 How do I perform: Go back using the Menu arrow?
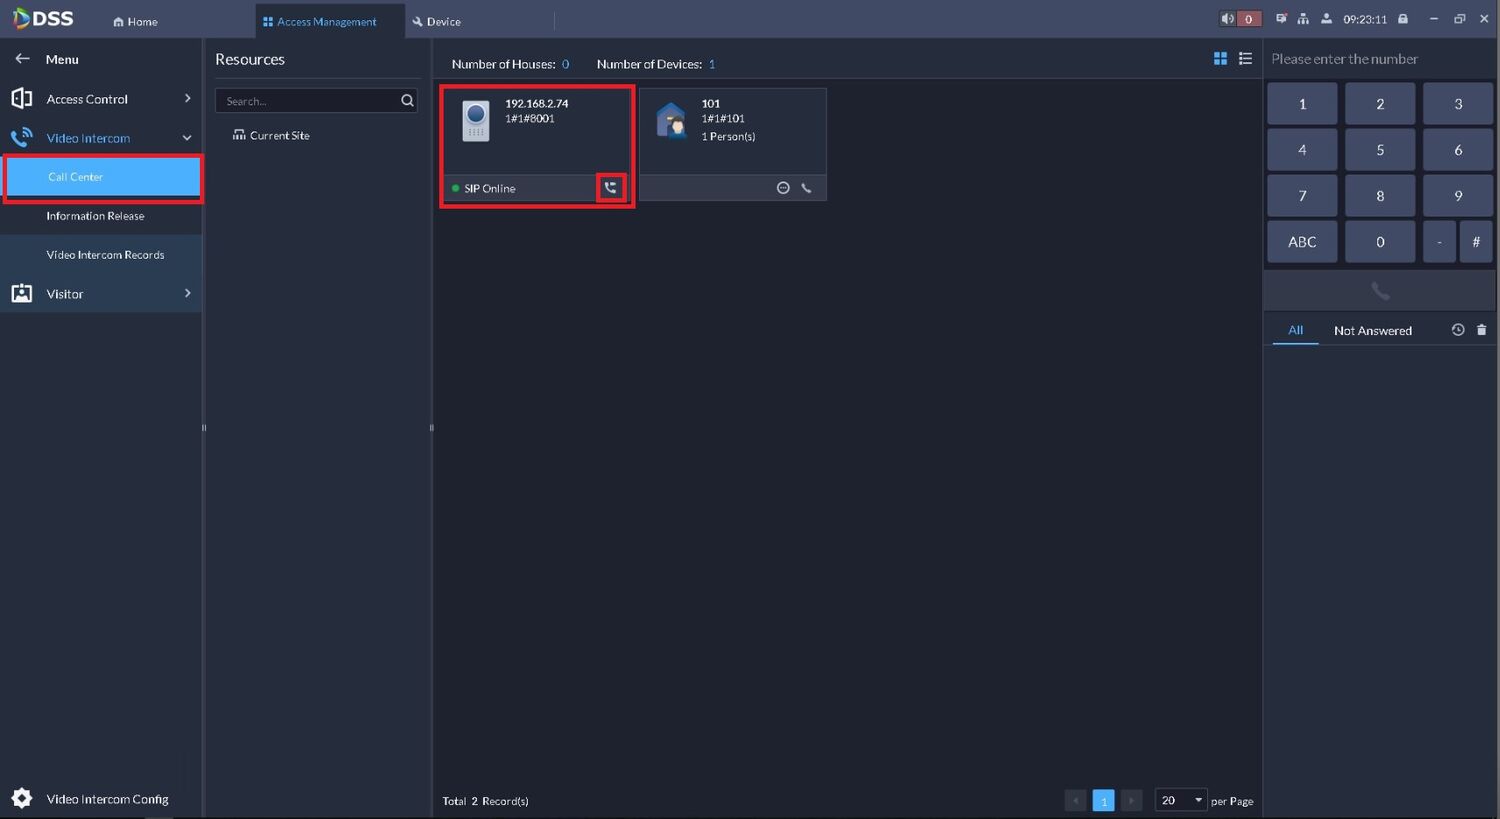click(22, 59)
